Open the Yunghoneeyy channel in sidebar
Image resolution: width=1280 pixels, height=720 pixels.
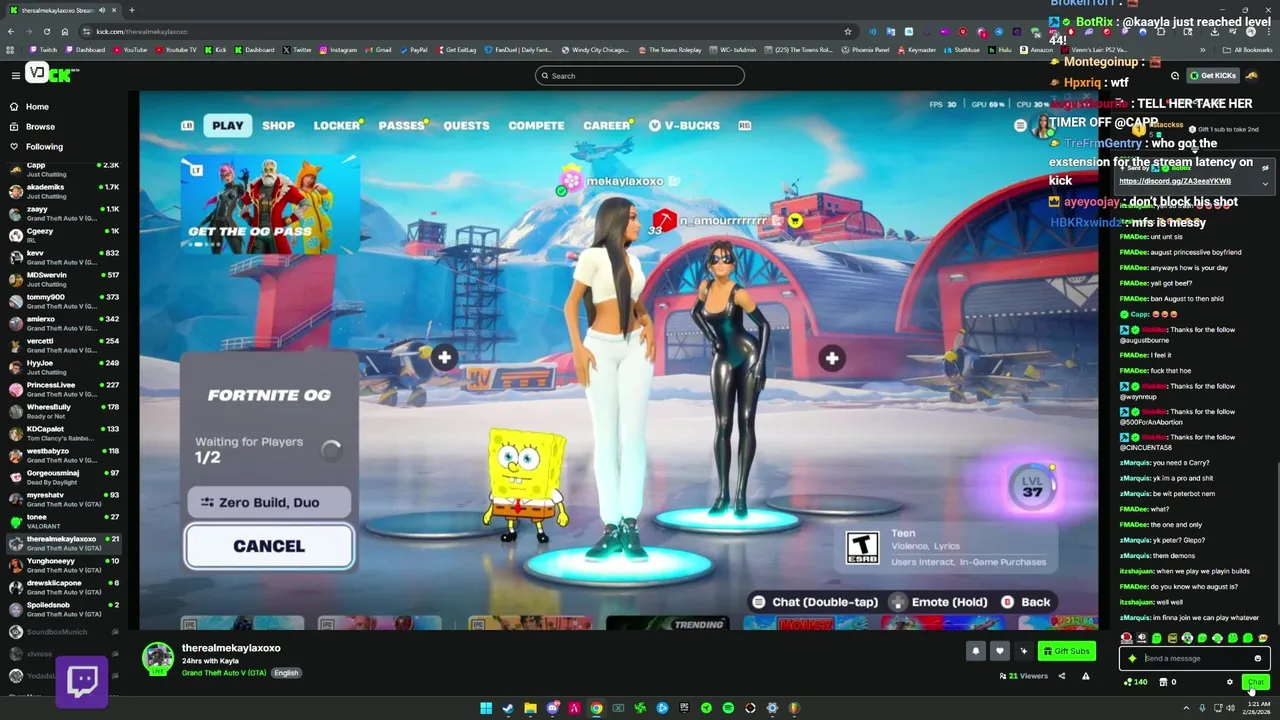[x=64, y=565]
